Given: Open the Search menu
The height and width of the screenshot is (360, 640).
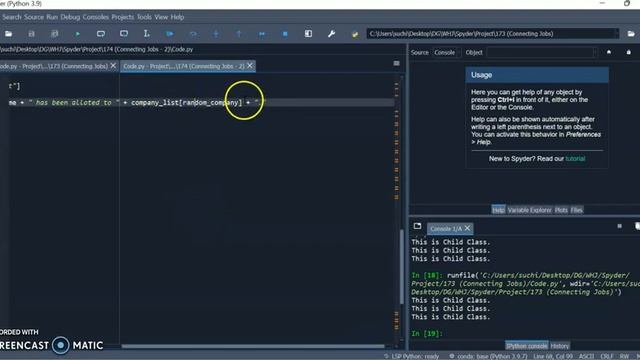Looking at the screenshot, I should (x=11, y=17).
